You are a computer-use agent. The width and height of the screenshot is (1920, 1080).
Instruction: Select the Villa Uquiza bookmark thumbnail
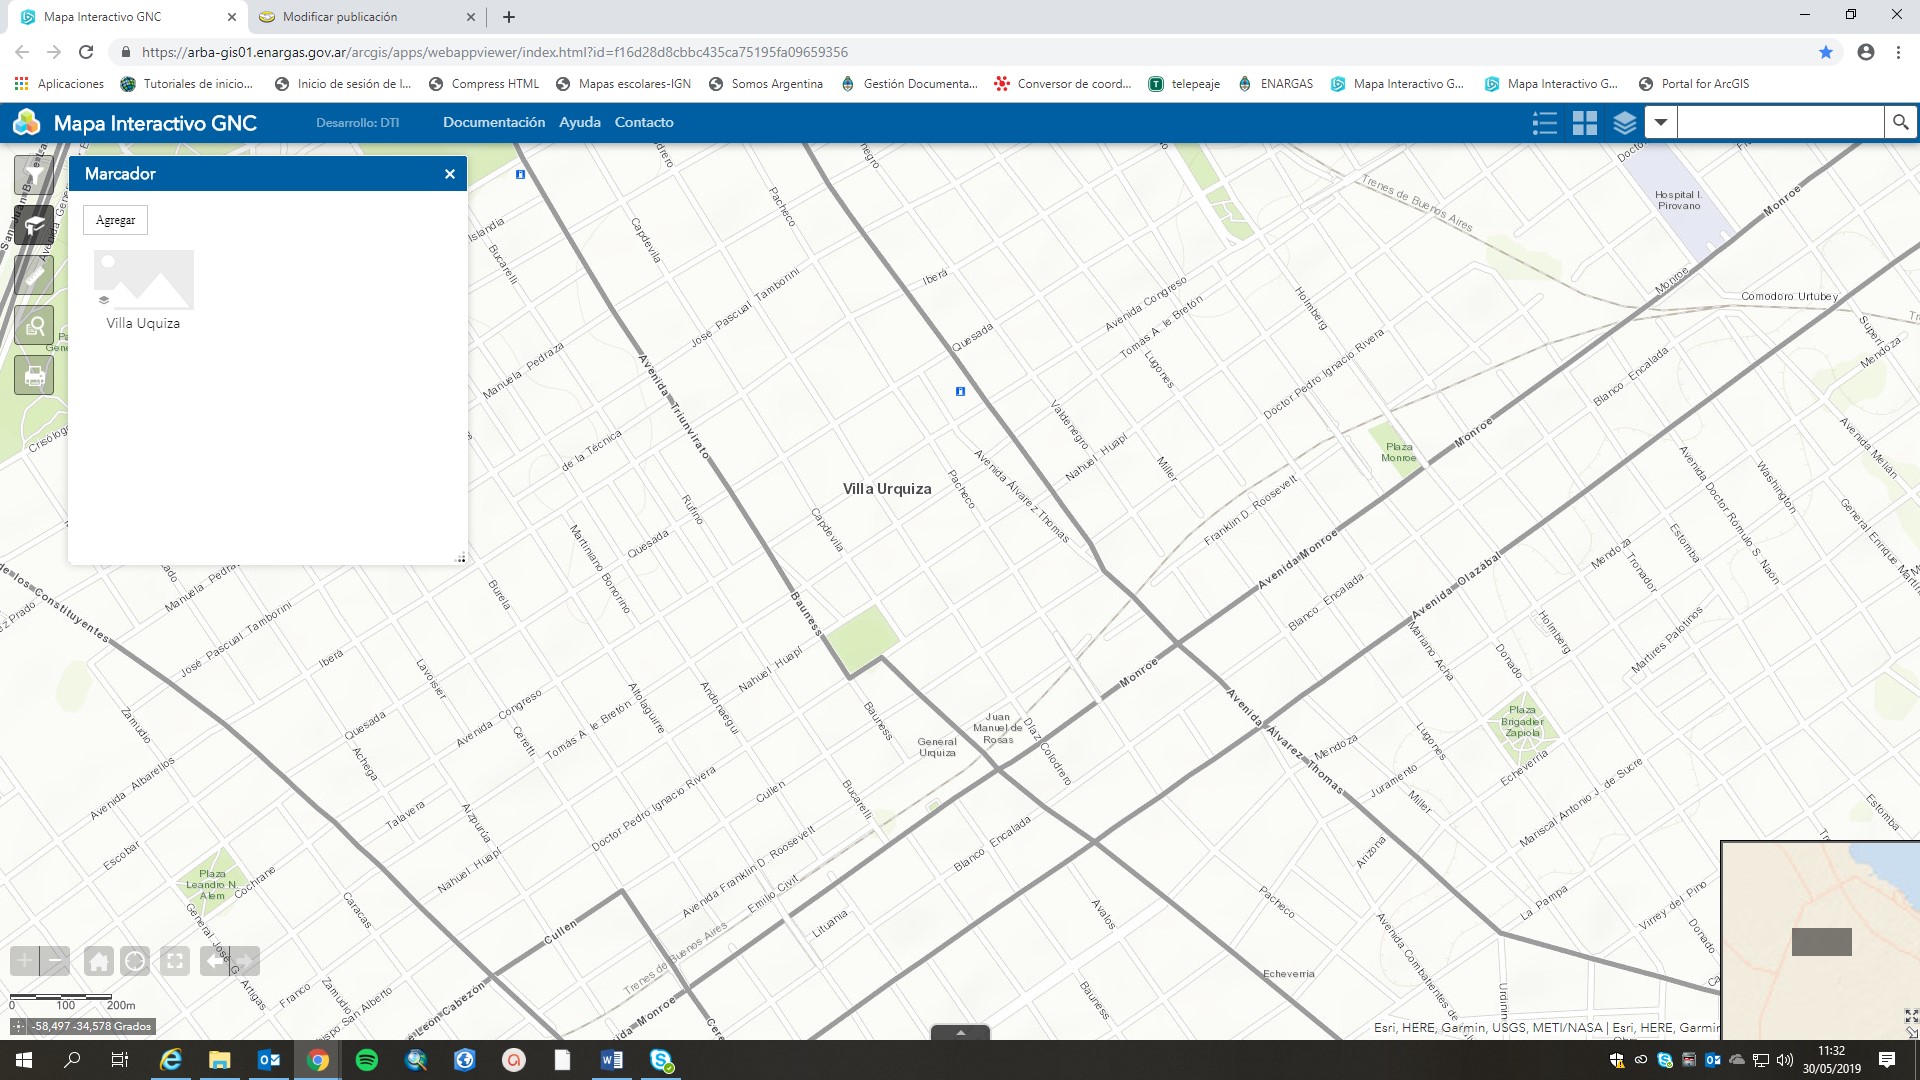click(144, 279)
